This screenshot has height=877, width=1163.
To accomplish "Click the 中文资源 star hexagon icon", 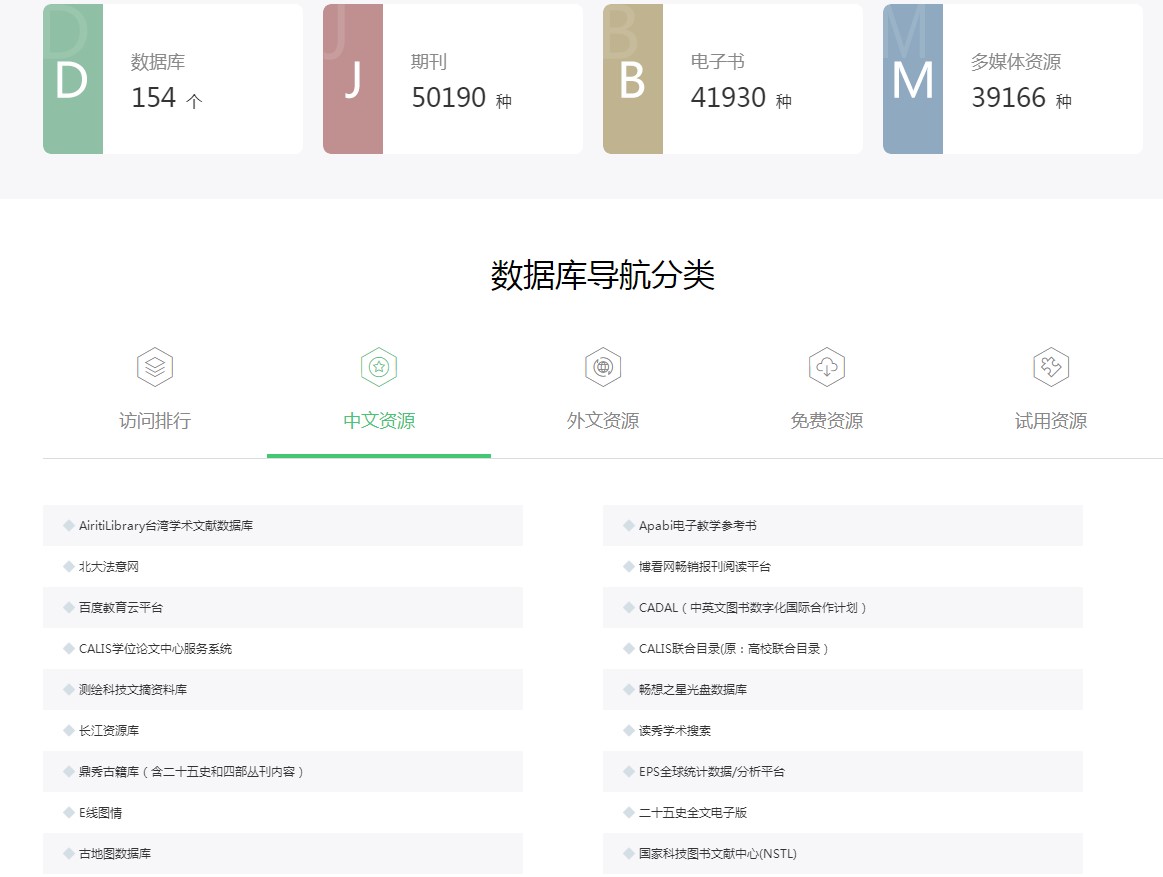I will (379, 367).
